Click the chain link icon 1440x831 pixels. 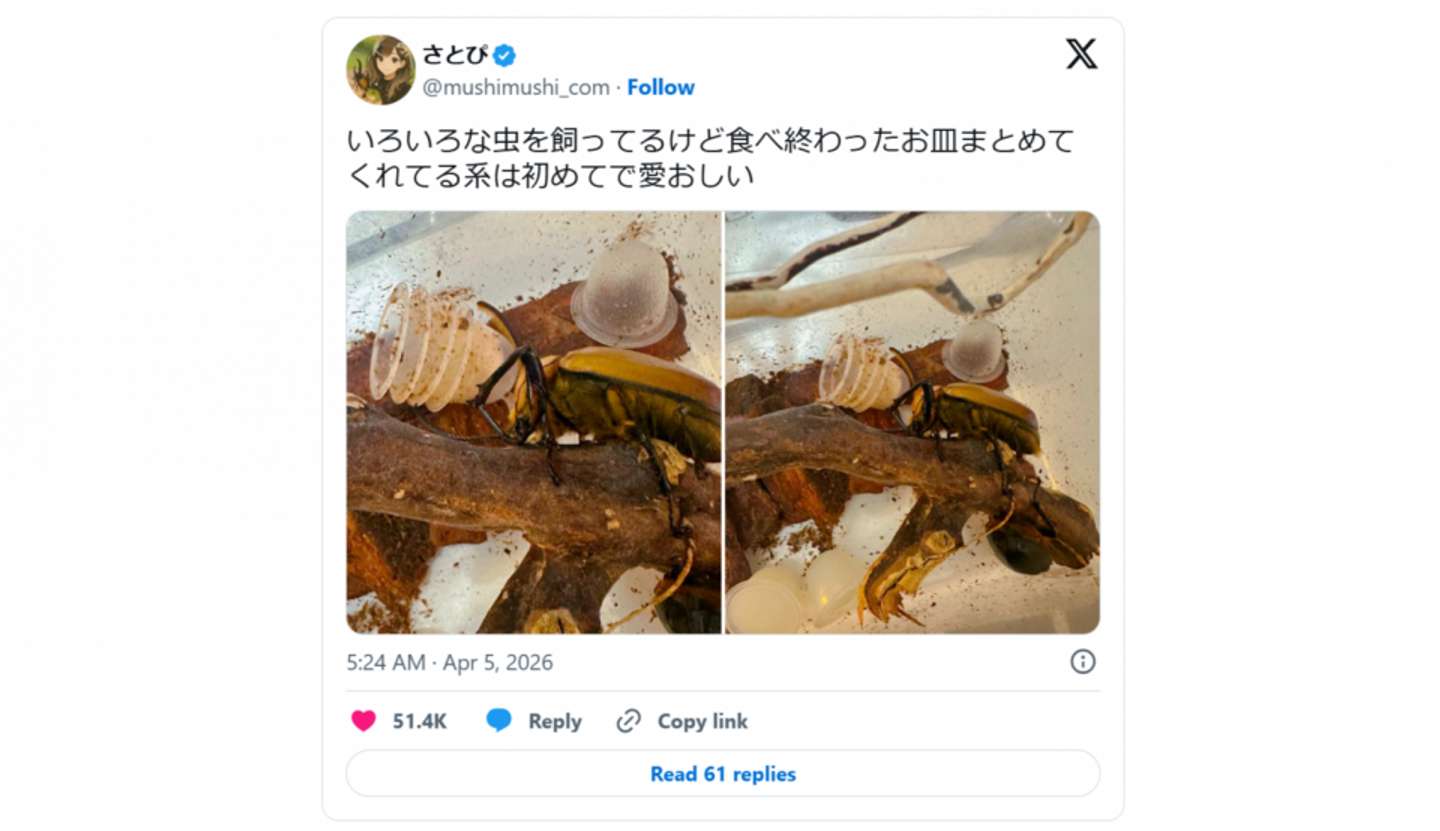[x=628, y=721]
